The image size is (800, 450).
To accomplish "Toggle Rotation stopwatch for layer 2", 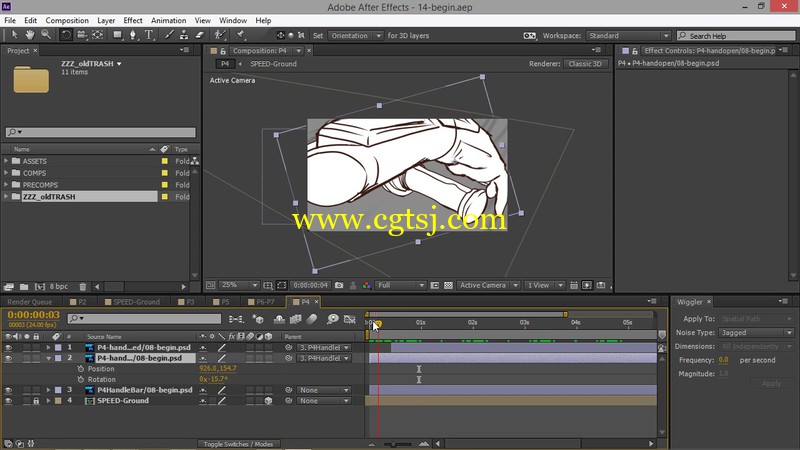I will pyautogui.click(x=81, y=379).
